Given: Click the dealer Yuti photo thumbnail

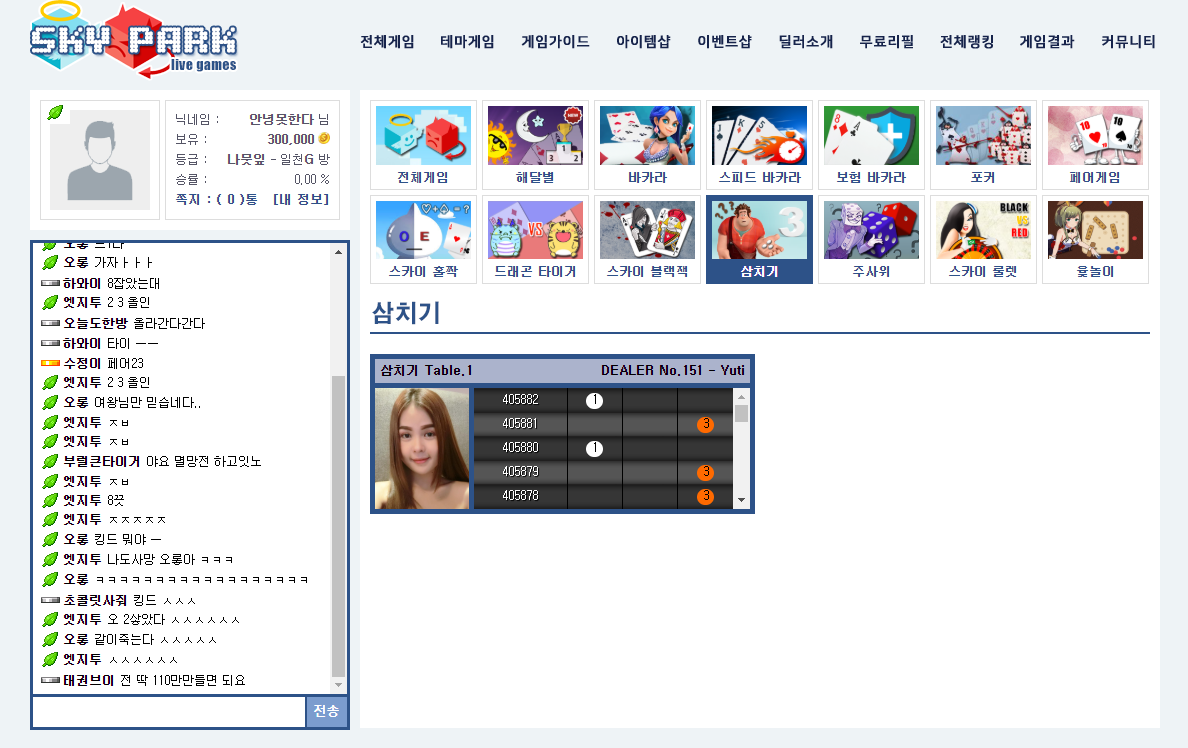Looking at the screenshot, I should (x=421, y=449).
